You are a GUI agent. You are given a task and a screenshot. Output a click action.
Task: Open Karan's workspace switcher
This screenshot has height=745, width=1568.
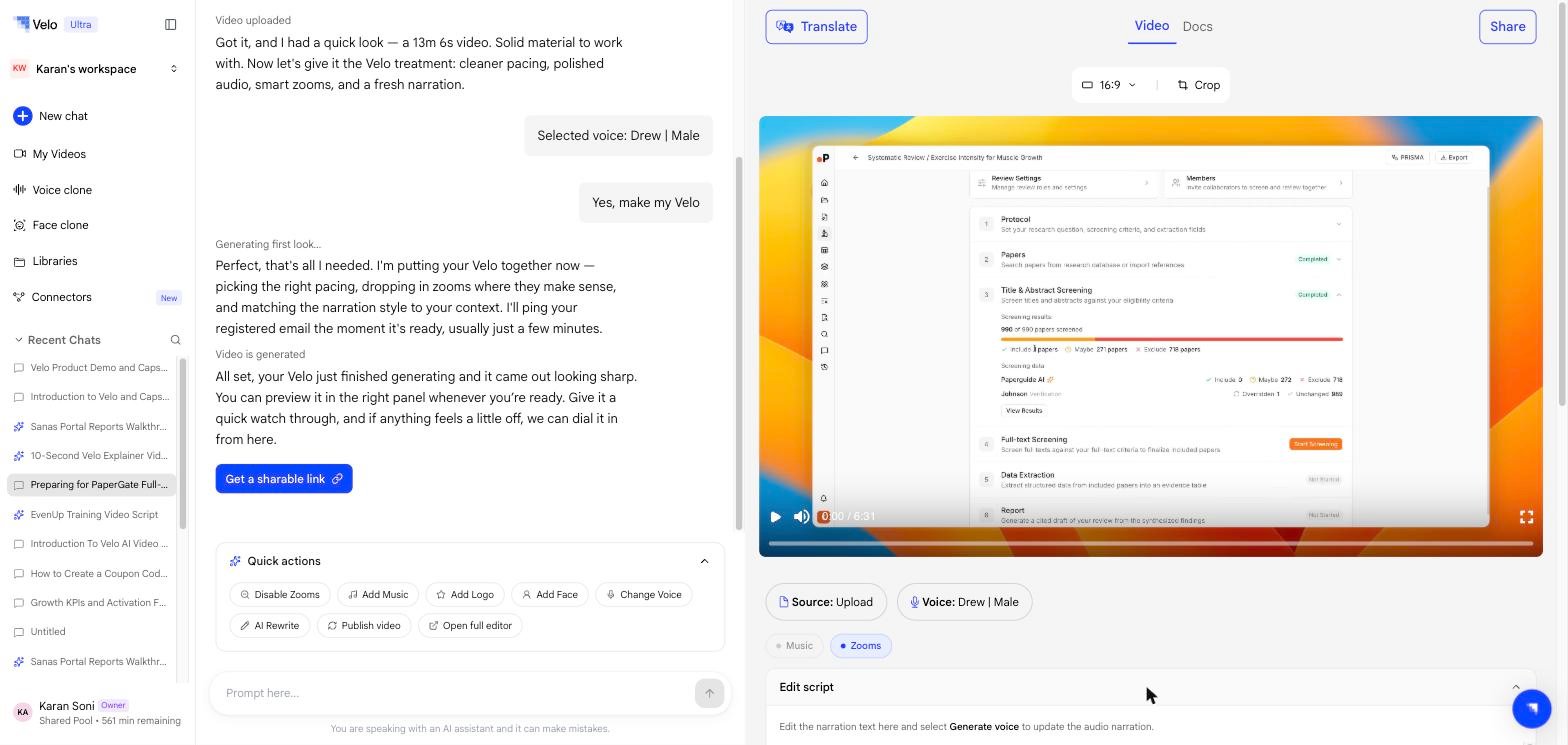pos(96,69)
